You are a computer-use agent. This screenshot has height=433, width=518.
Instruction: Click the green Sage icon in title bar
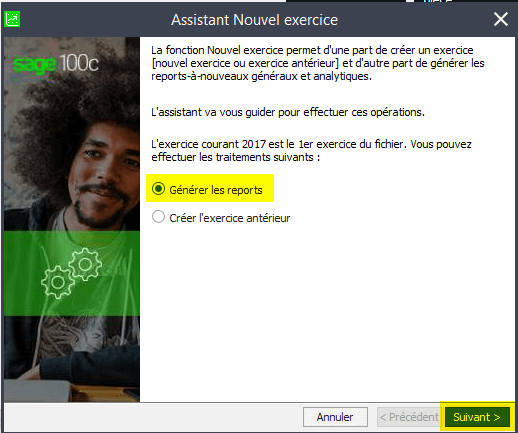coord(12,19)
